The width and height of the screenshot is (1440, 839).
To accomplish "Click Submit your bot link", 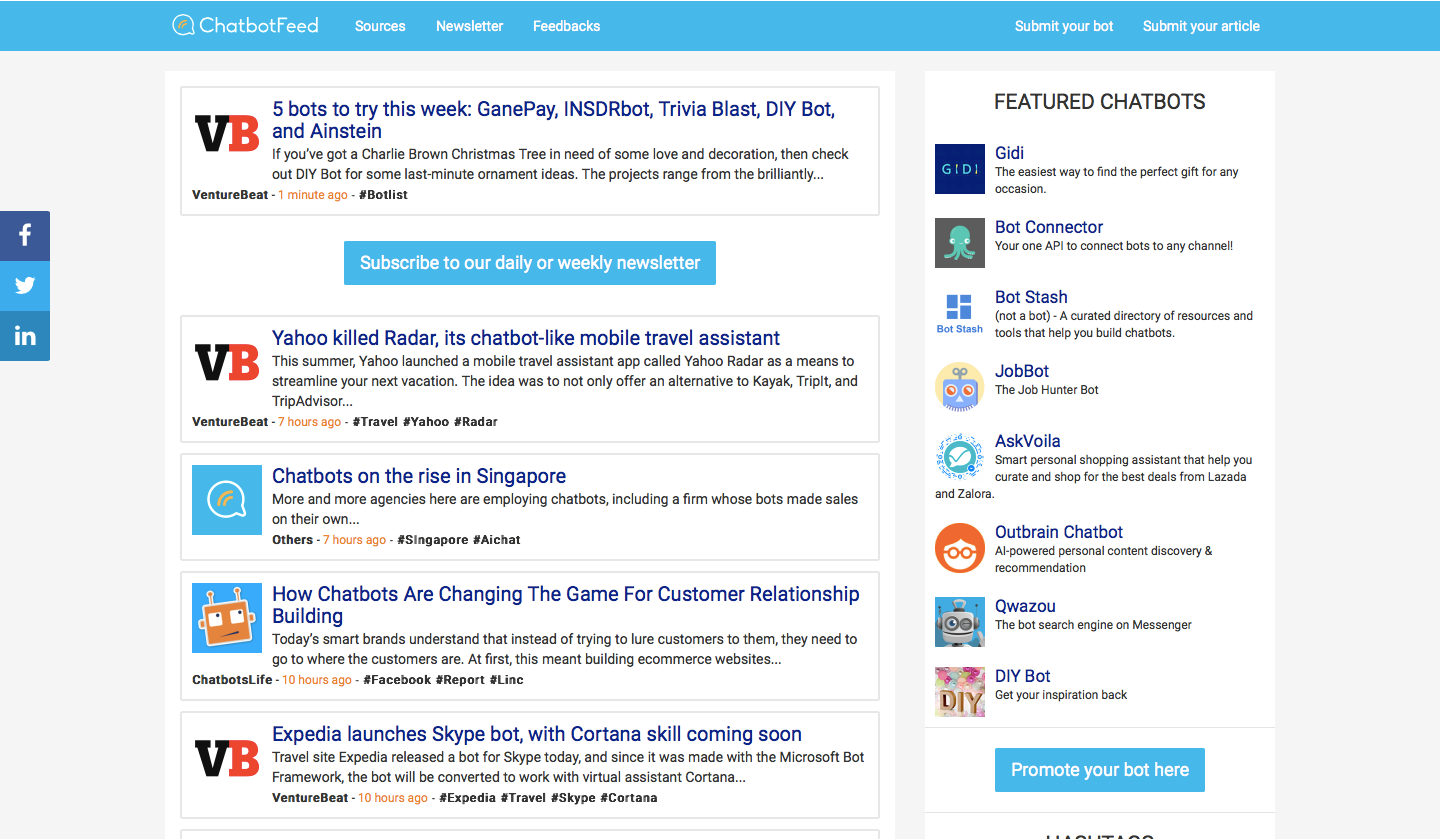I will click(x=1063, y=25).
